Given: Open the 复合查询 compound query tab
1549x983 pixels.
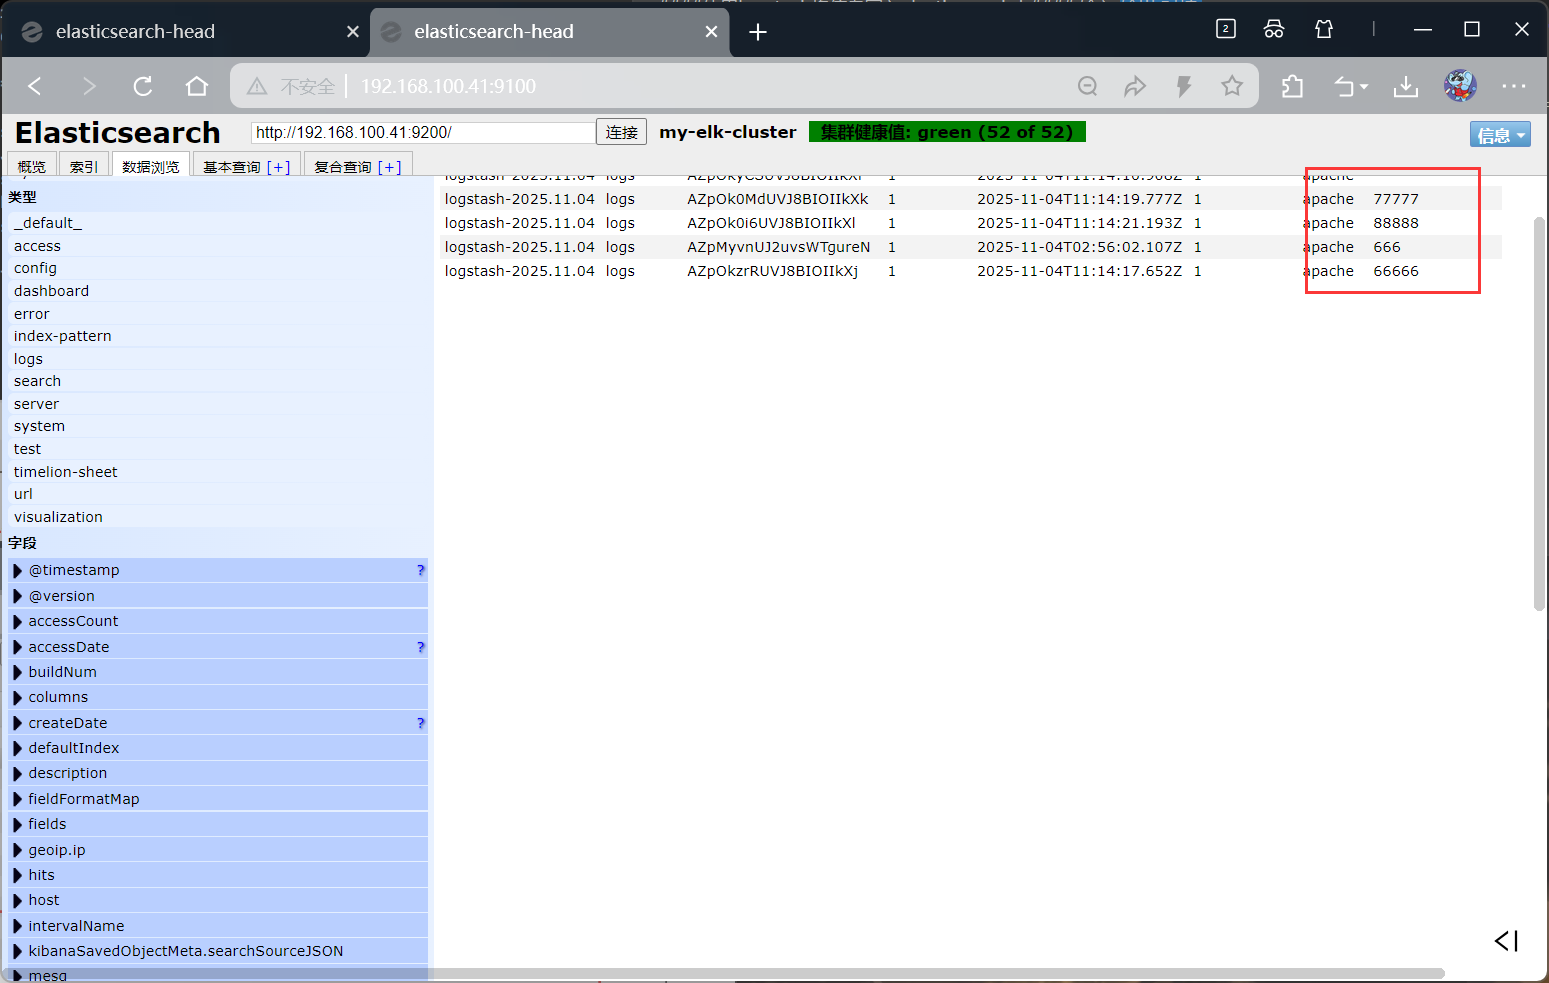Looking at the screenshot, I should tap(358, 166).
